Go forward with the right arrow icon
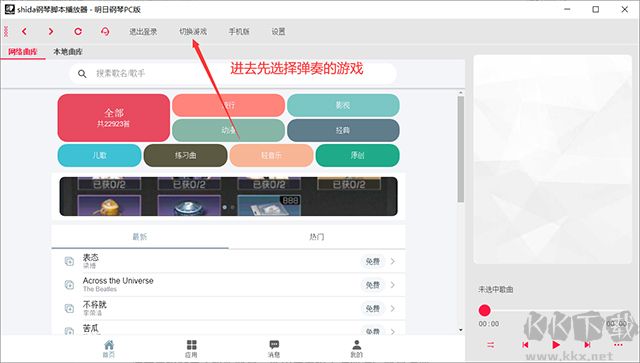This screenshot has height=363, width=640. (51, 31)
